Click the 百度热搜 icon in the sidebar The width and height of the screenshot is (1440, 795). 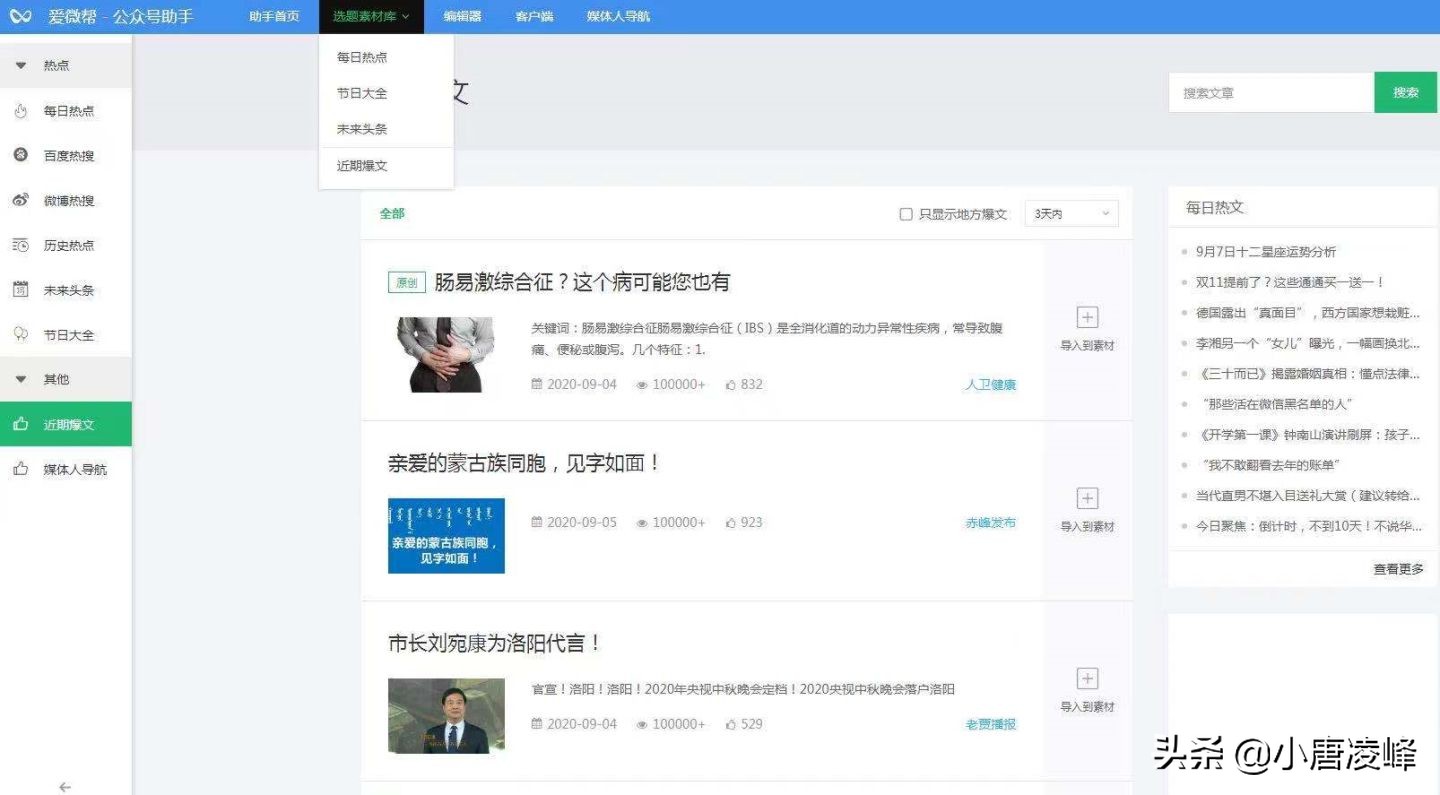click(22, 155)
